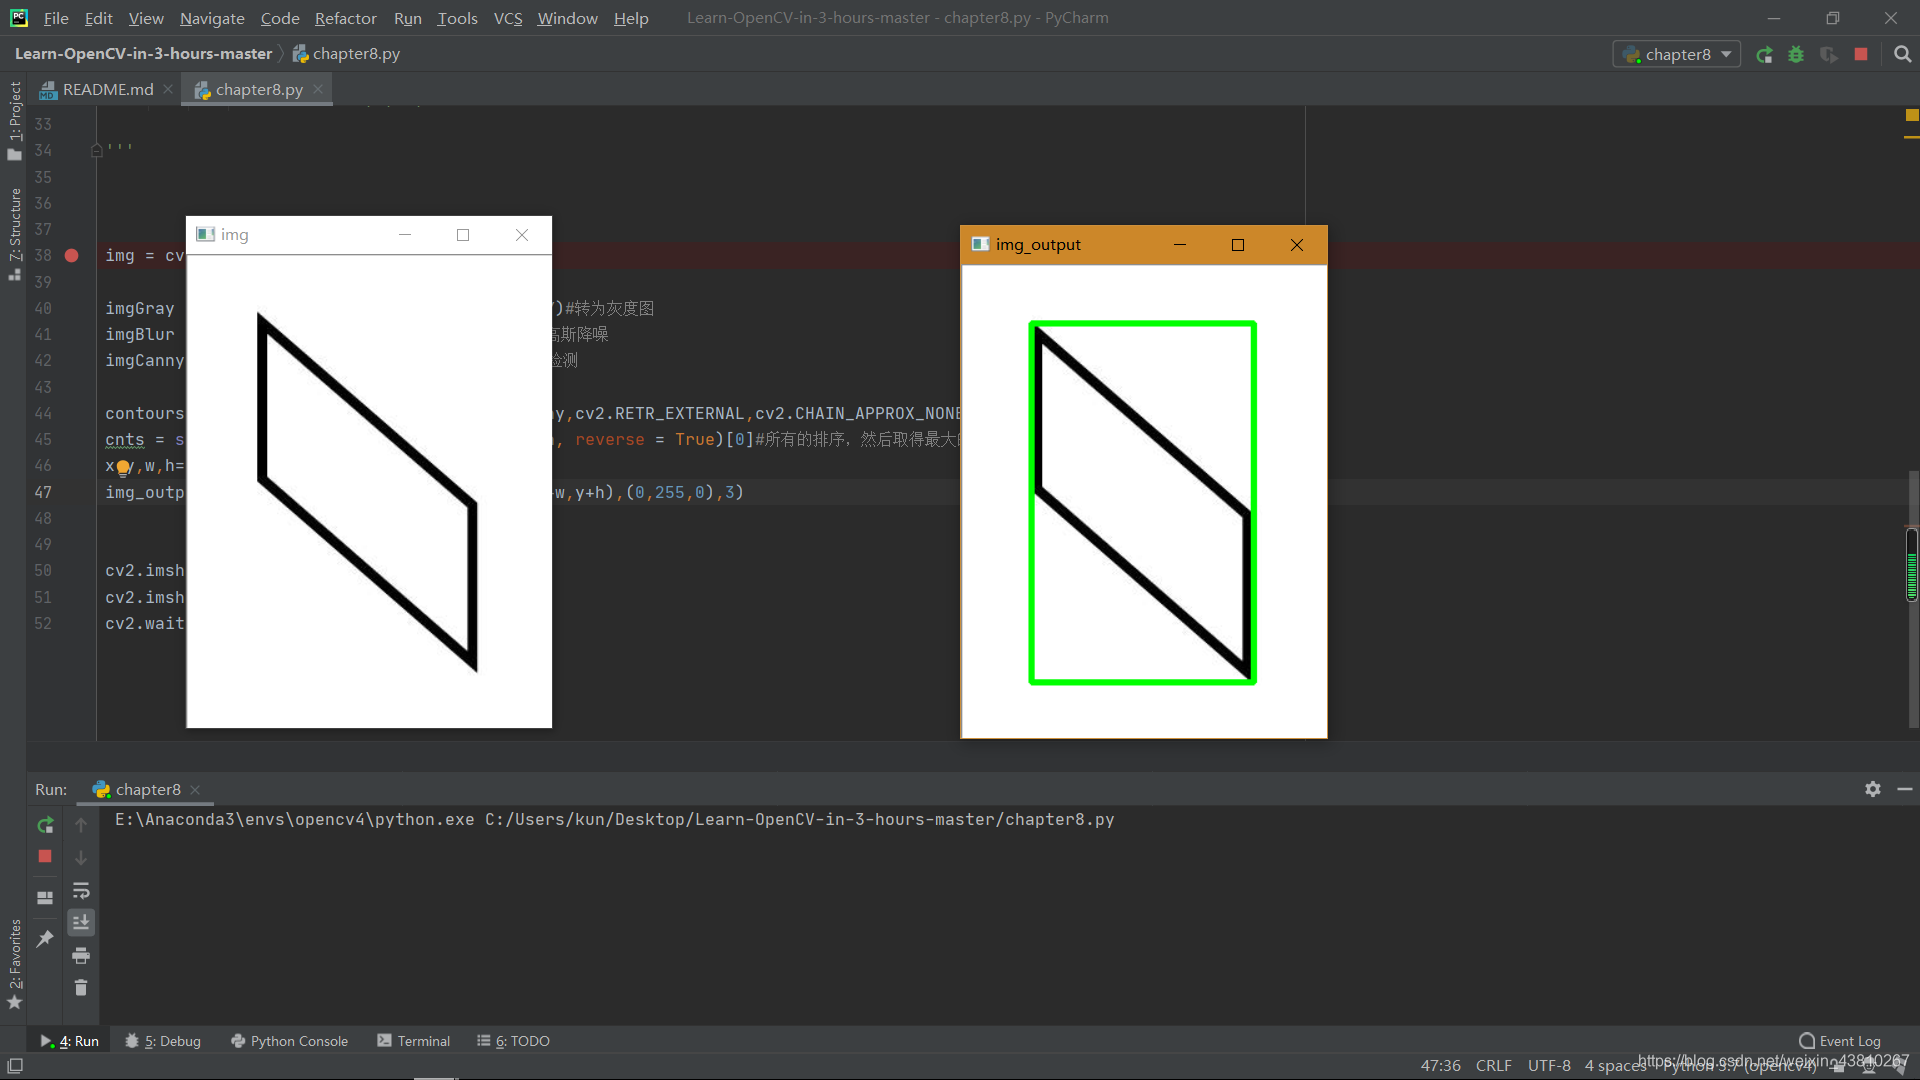The image size is (1920, 1080).
Task: Switch to the README.md editor tab
Action: point(107,90)
